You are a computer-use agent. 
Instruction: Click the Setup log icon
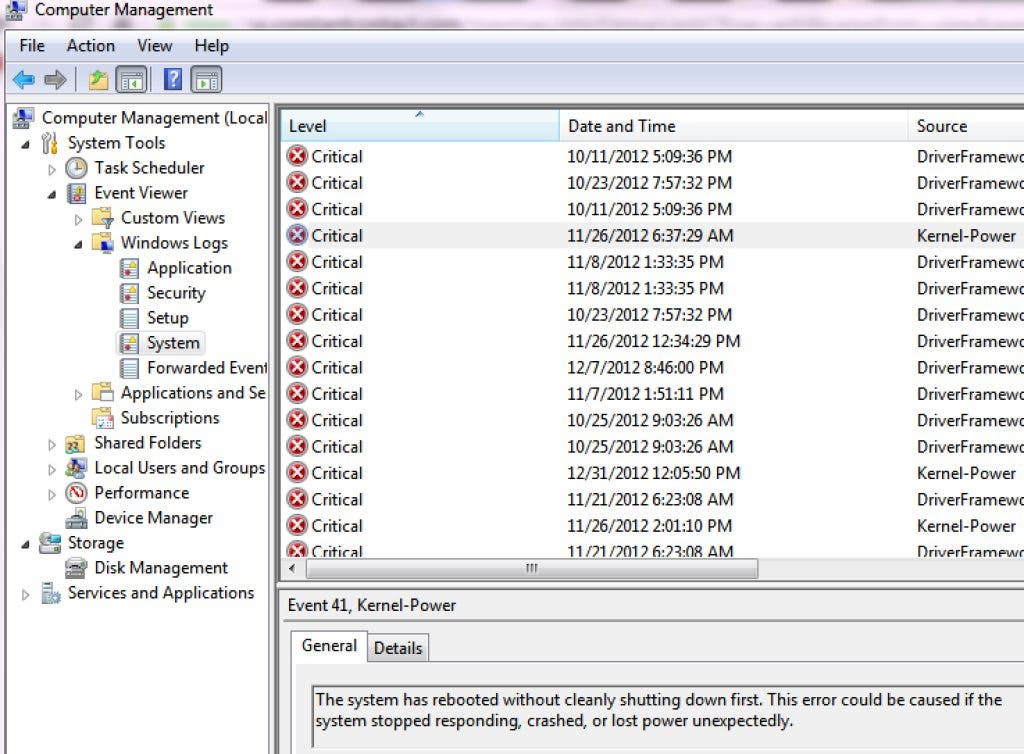point(129,318)
